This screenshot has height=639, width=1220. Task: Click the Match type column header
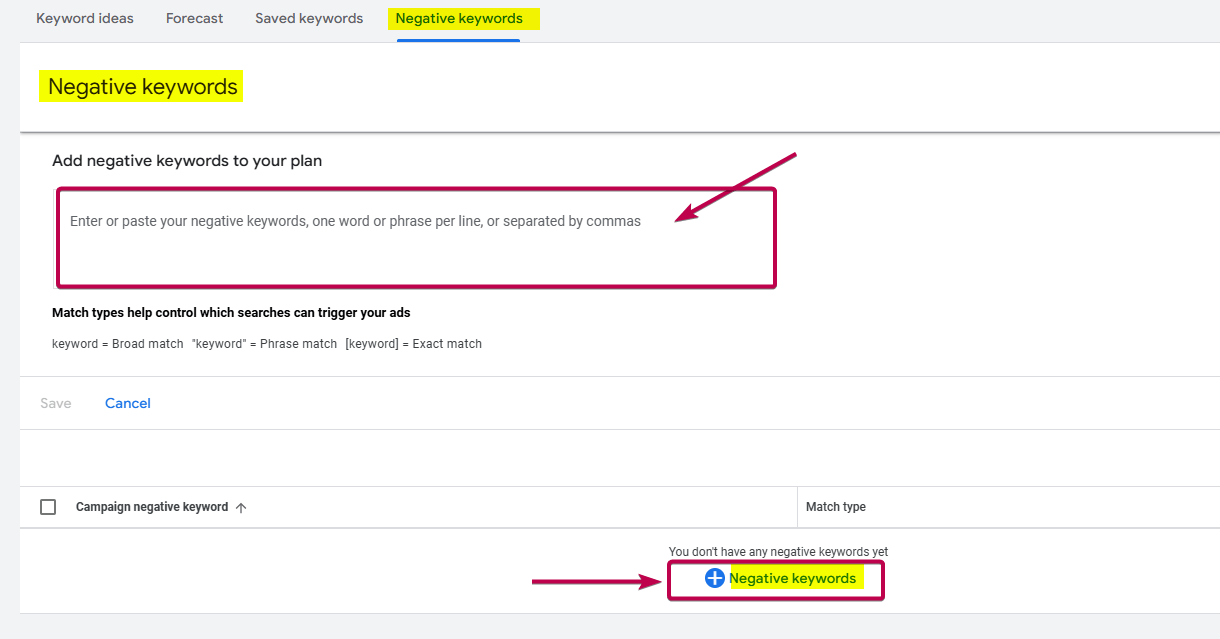(836, 507)
